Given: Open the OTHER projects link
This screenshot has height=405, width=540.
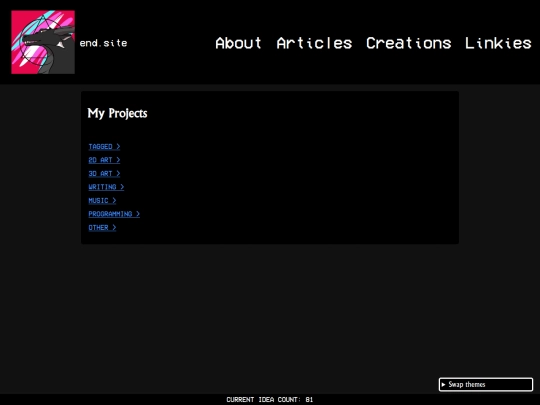Looking at the screenshot, I should click(x=102, y=228).
